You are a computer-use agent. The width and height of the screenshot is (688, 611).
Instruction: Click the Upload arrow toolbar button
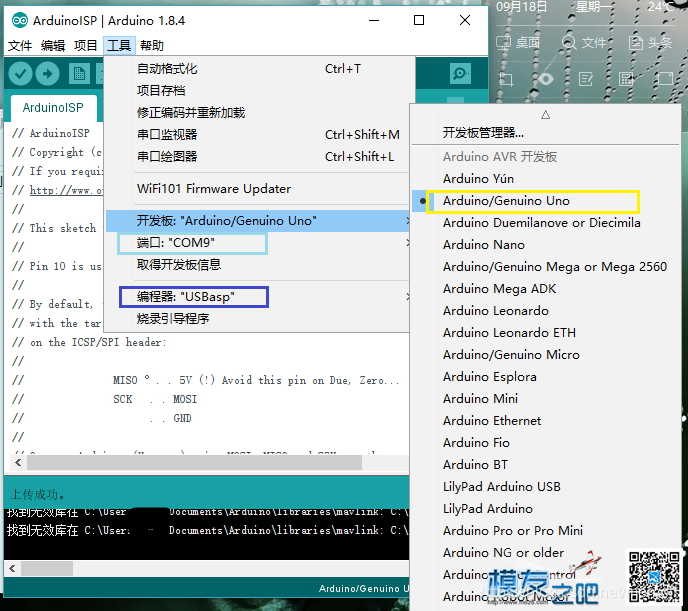[x=47, y=73]
